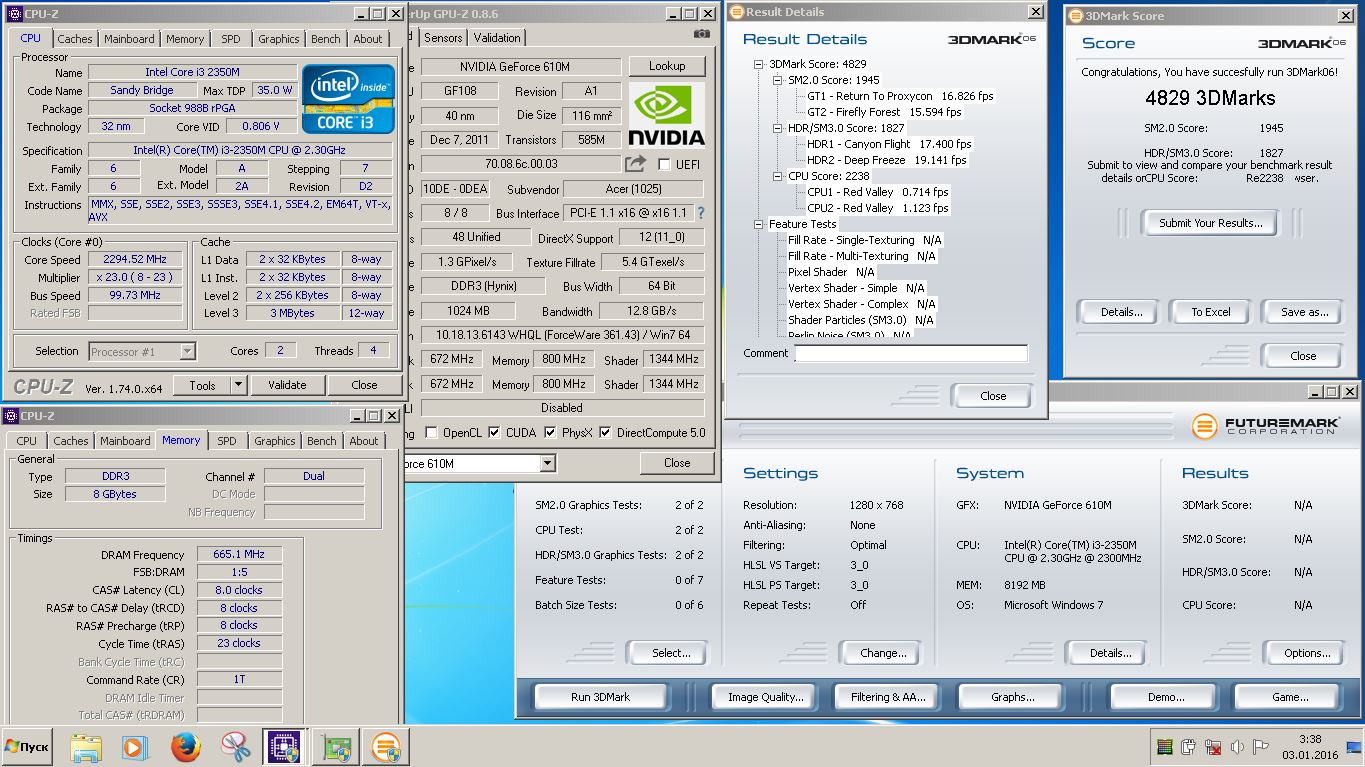Open the Action Center flag icon
The image size is (1365, 767).
pyautogui.click(x=1261, y=747)
